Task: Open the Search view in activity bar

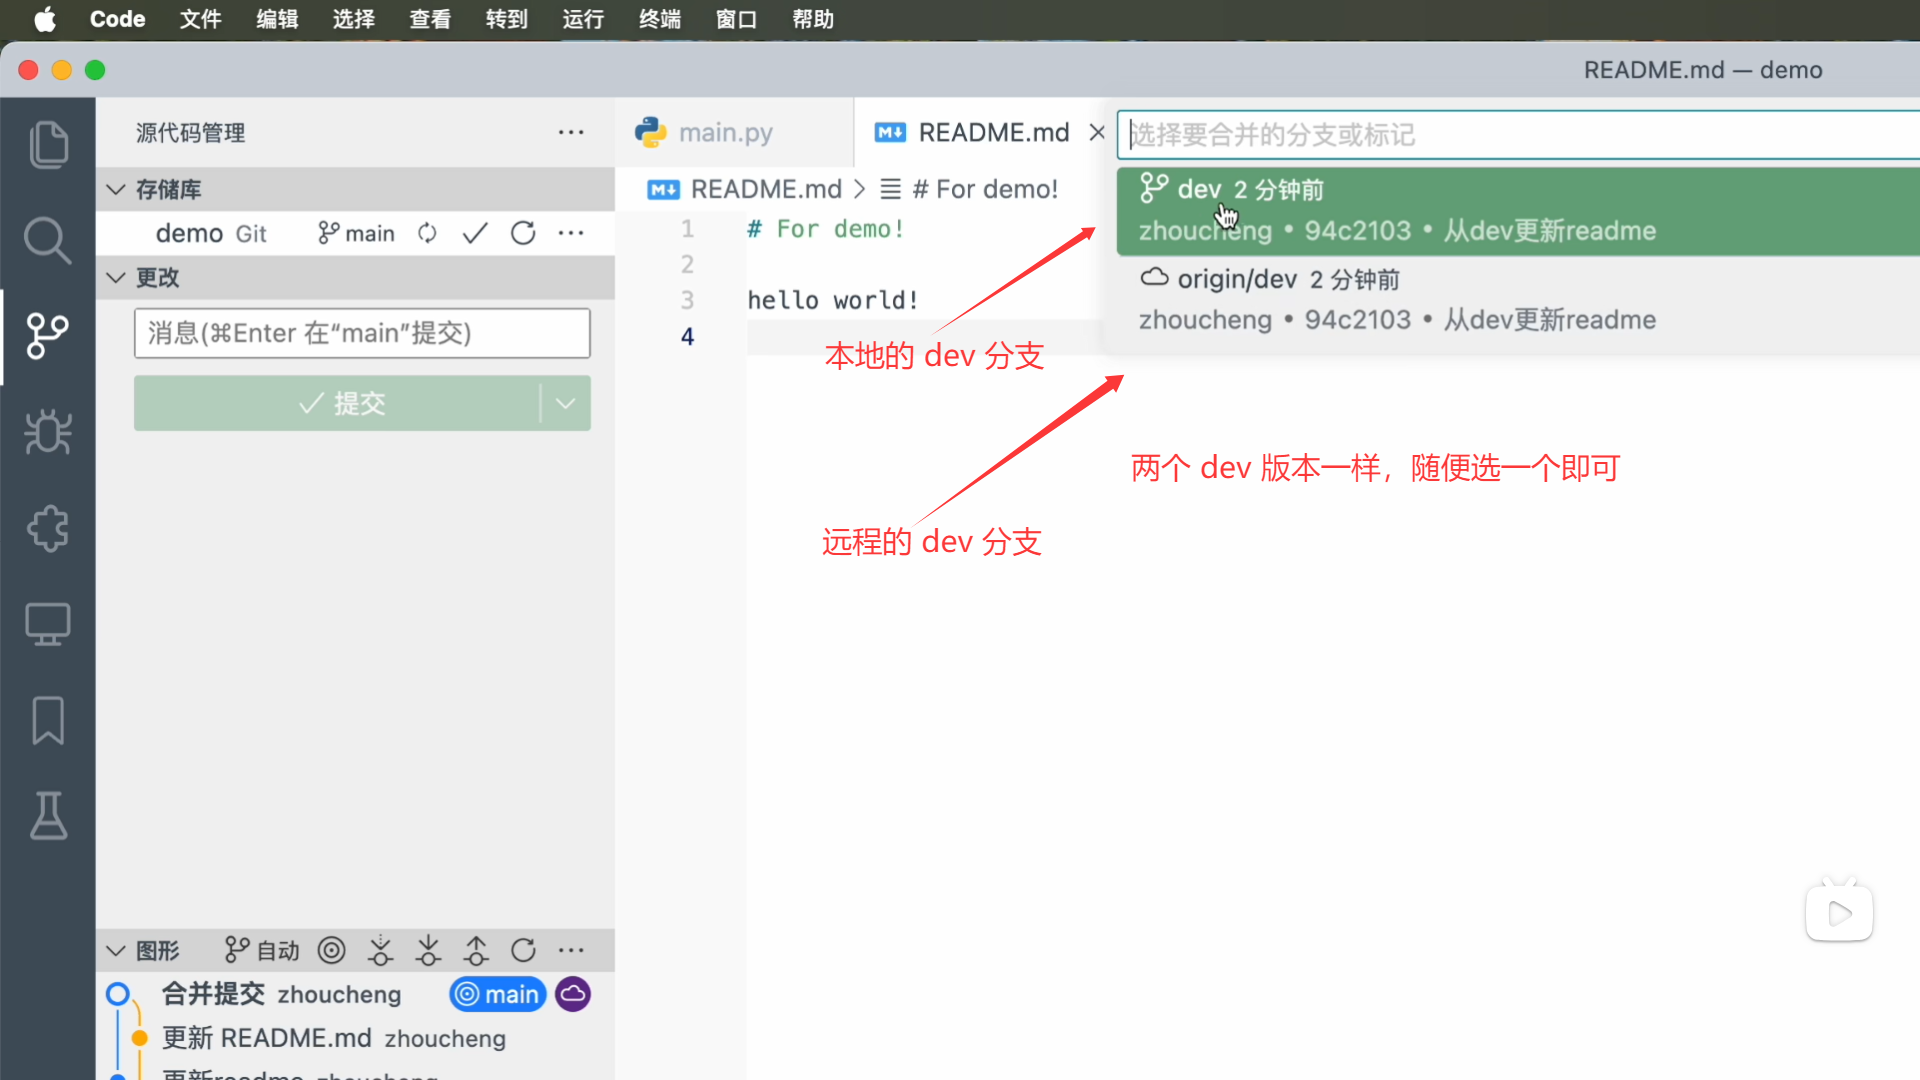Action: [48, 240]
